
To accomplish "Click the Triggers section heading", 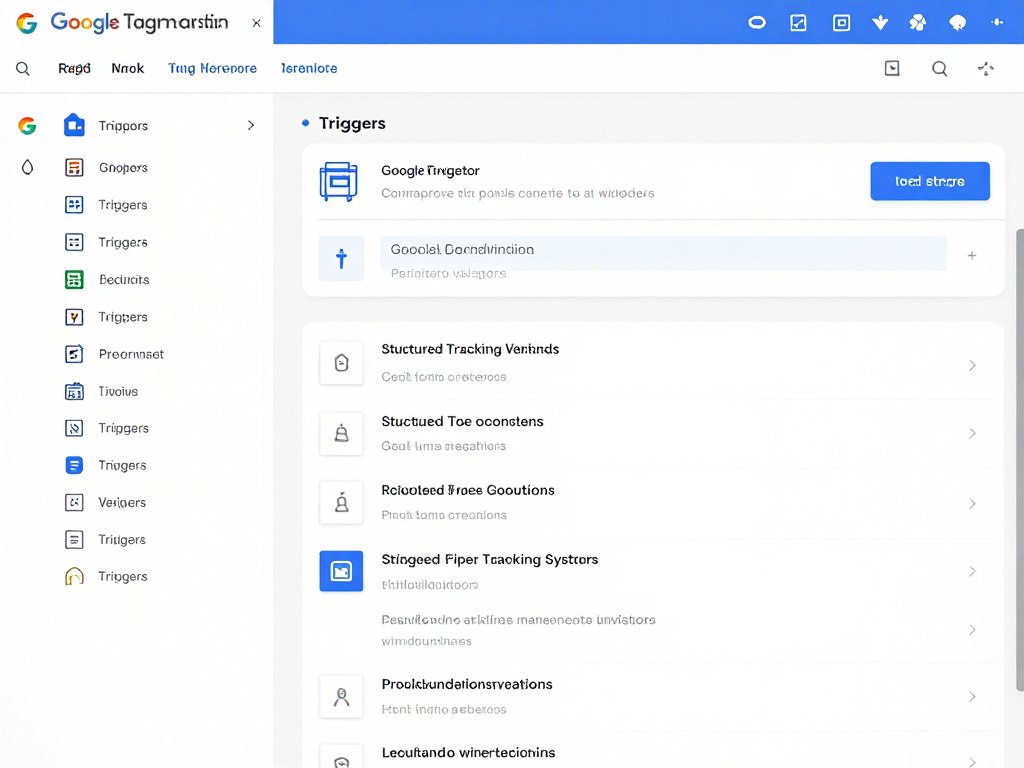I will (x=352, y=123).
